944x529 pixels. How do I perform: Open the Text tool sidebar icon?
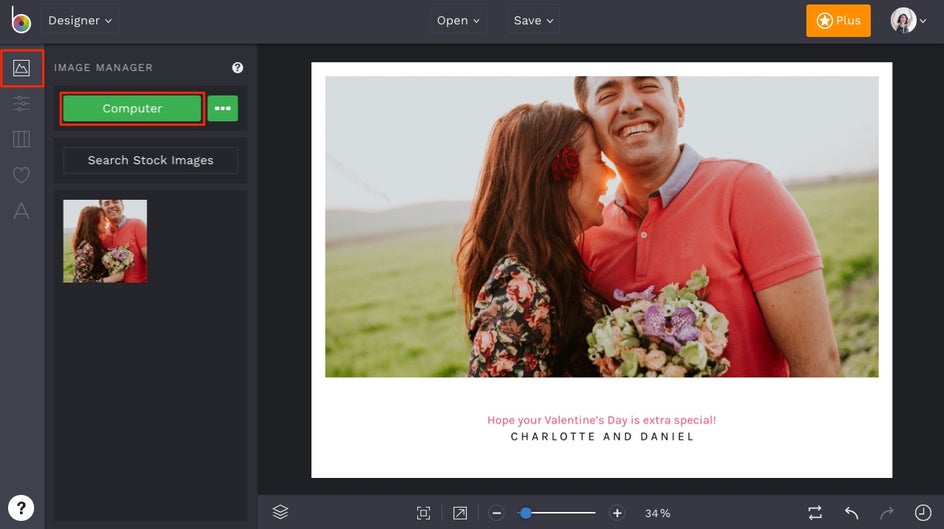(21, 211)
